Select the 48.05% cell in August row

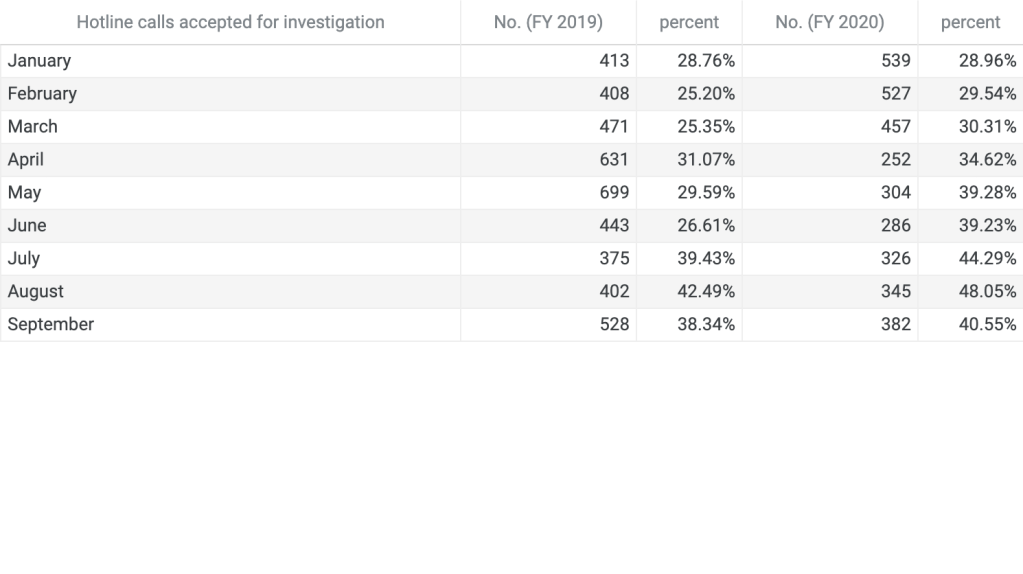pyautogui.click(x=987, y=292)
